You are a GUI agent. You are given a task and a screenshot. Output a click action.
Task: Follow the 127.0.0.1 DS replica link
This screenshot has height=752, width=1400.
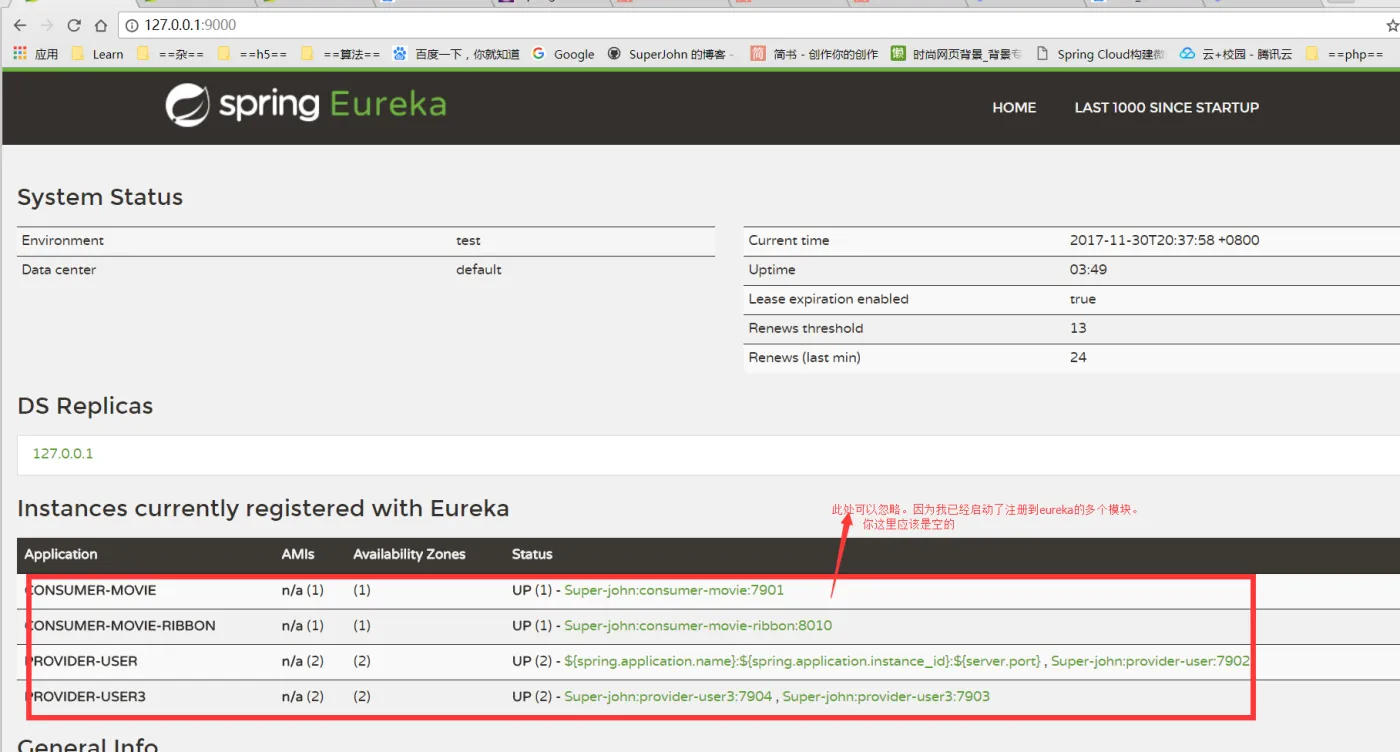(x=63, y=453)
